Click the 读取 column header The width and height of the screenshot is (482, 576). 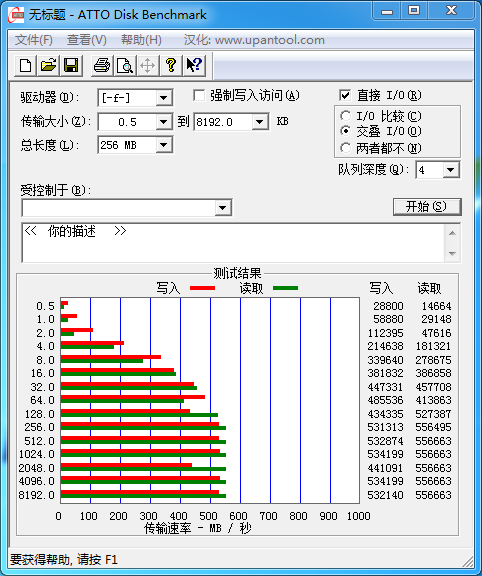[x=429, y=288]
